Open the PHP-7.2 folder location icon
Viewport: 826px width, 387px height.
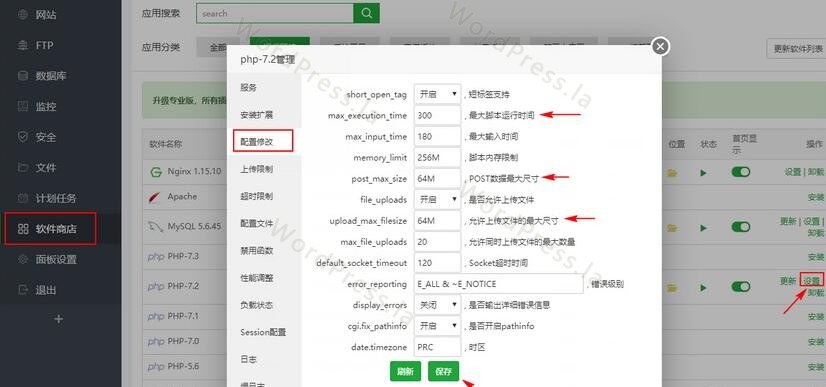[x=672, y=287]
